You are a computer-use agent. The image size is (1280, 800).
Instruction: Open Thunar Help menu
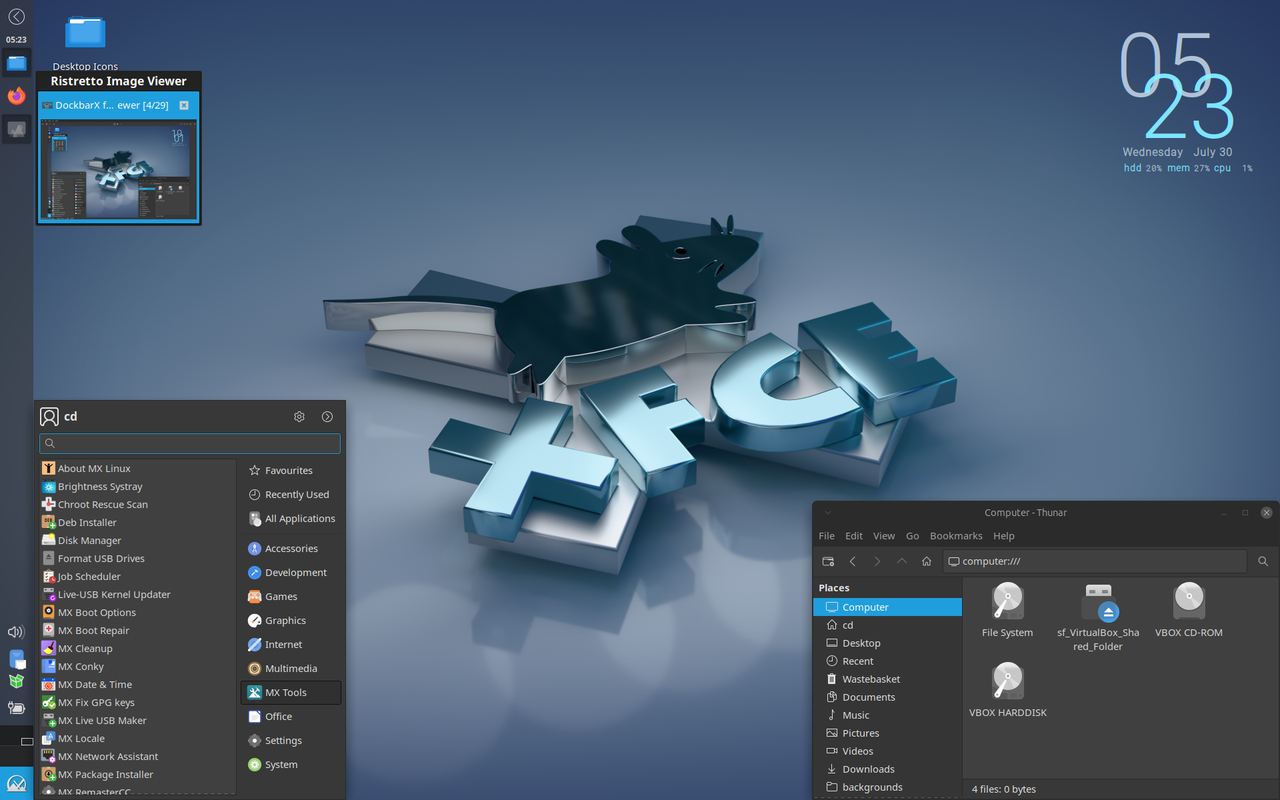(x=1004, y=536)
